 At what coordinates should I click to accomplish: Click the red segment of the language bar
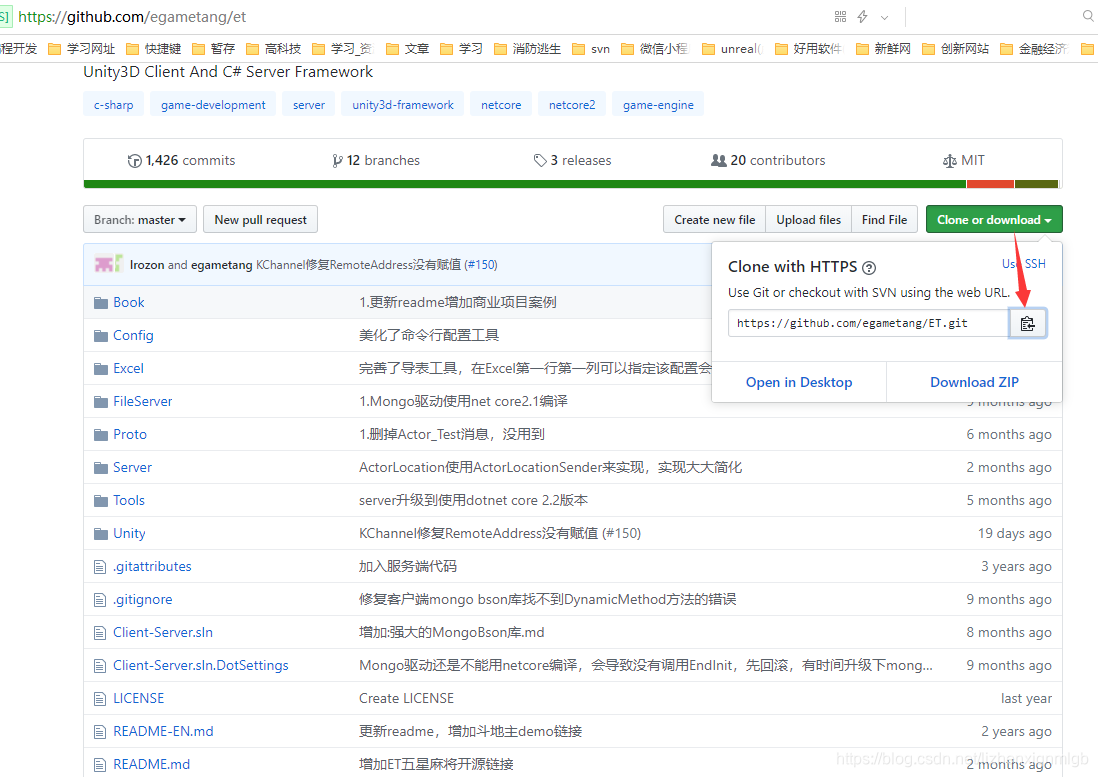[989, 184]
